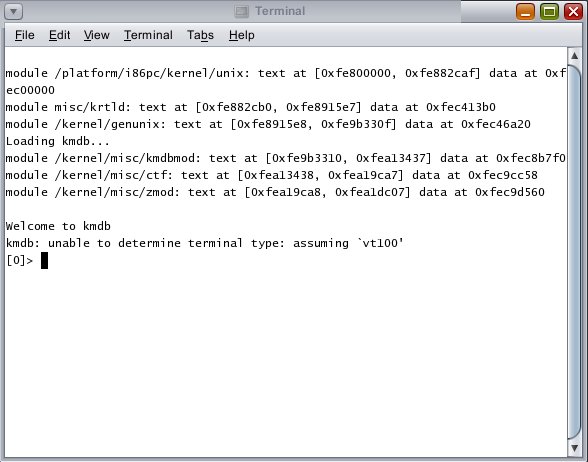The height and width of the screenshot is (462, 588).
Task: Click the scrollbar up arrow
Action: coord(574,56)
